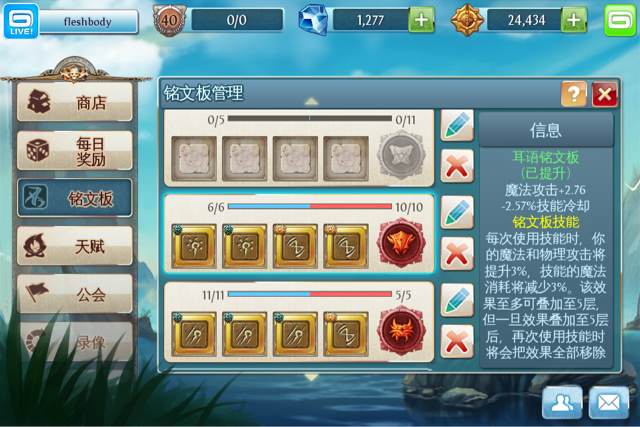640x427 pixels.
Task: Open the friends icon at the bottom right
Action: click(562, 403)
